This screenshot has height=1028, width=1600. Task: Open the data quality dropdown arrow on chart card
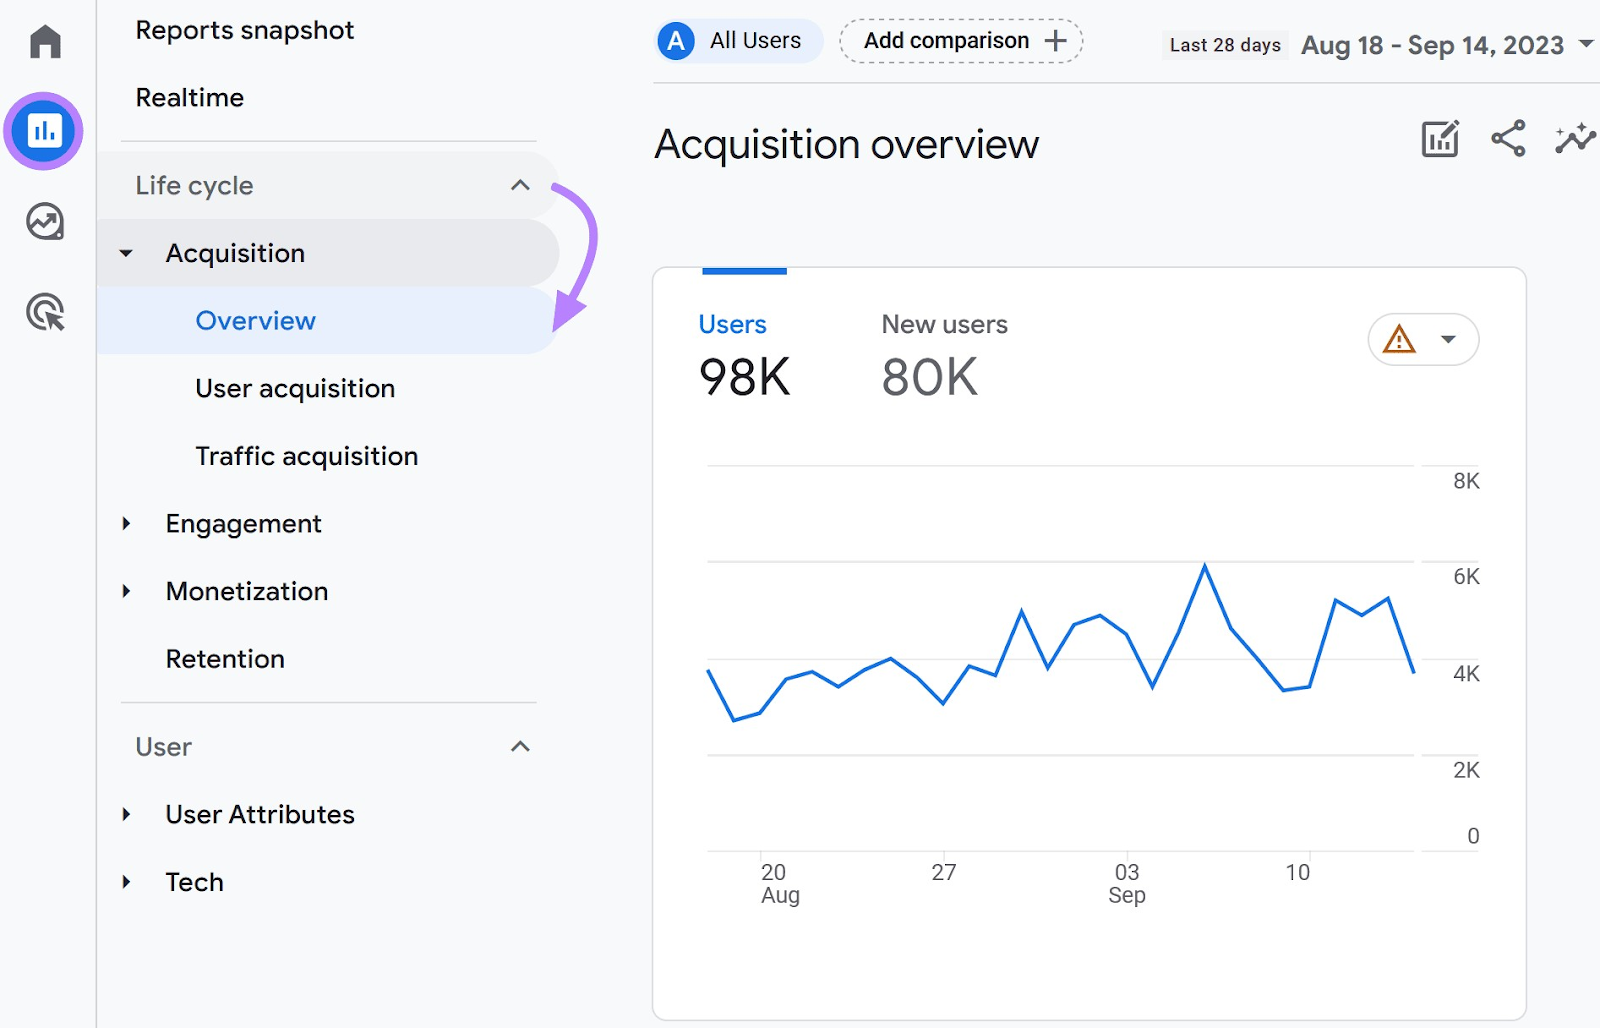click(1450, 340)
